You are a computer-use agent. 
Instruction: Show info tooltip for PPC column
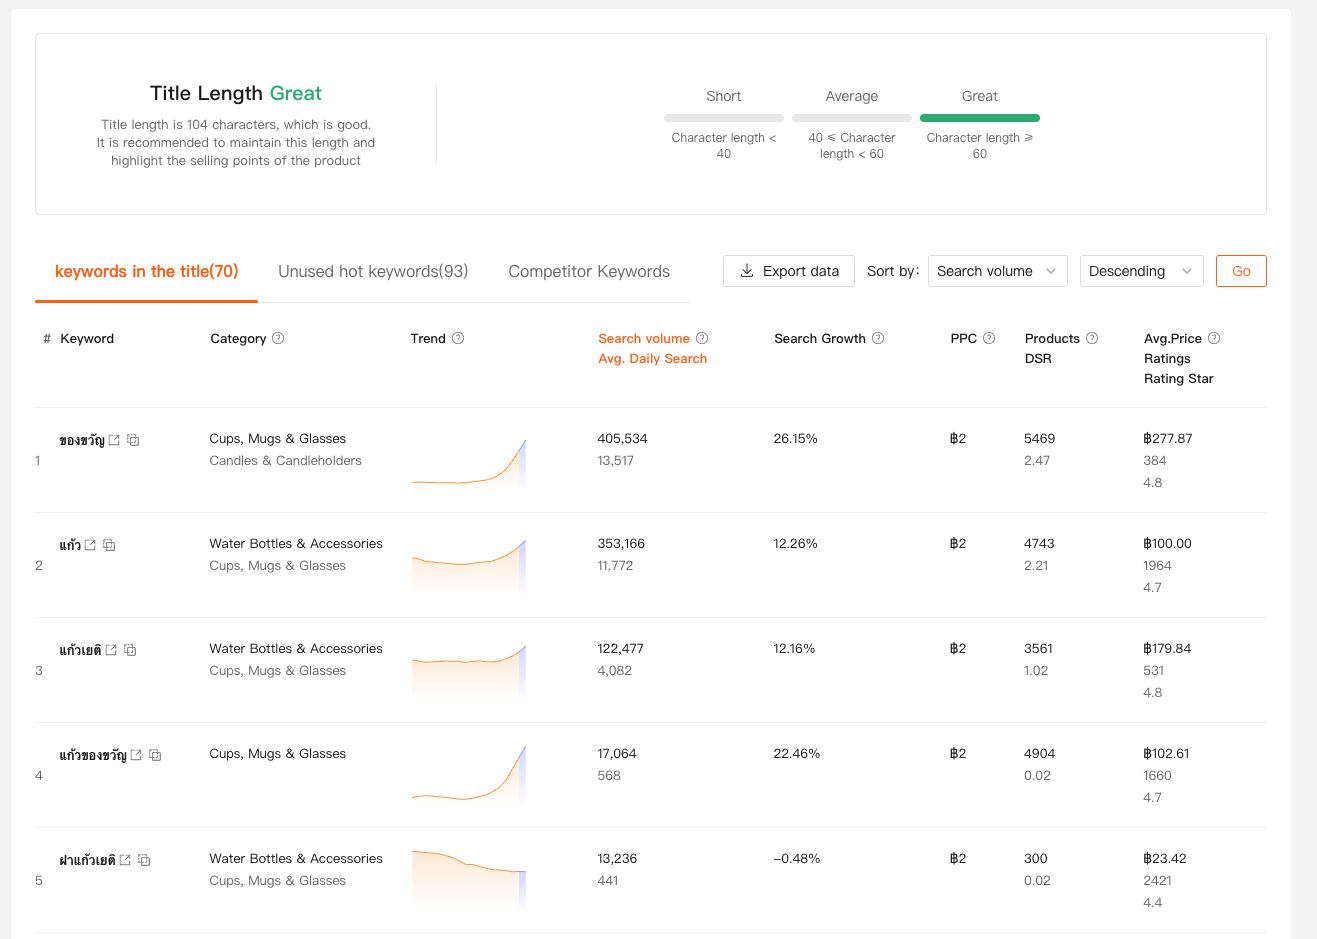989,338
